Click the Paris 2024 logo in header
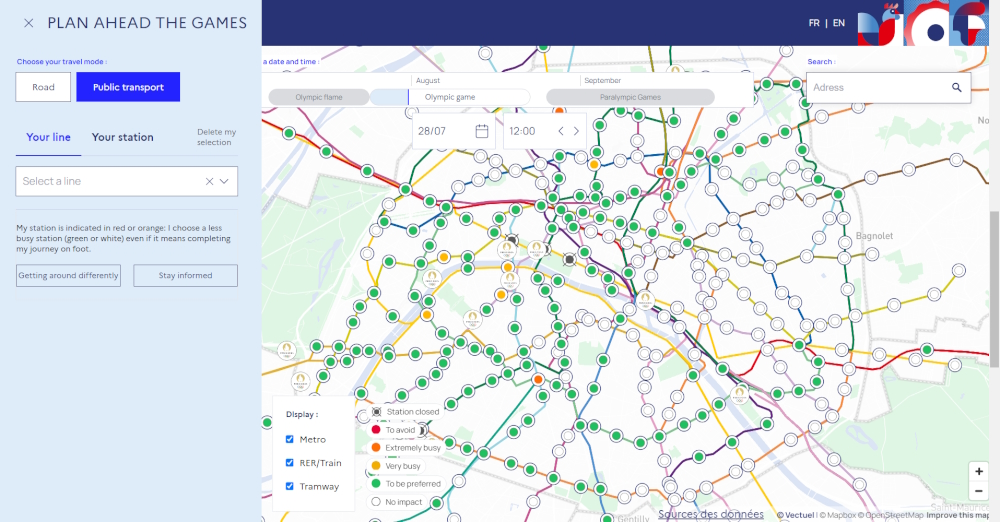This screenshot has height=522, width=1000. (923, 23)
